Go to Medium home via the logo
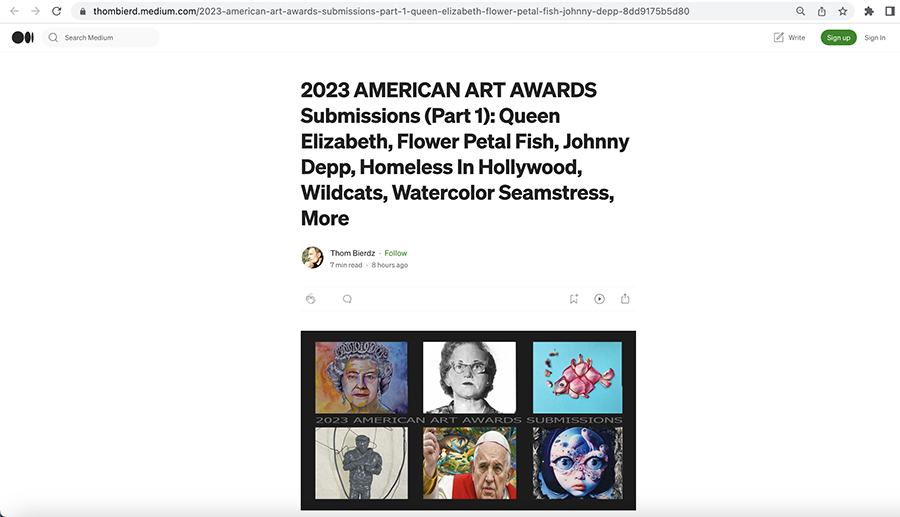The image size is (900, 517). coord(23,37)
